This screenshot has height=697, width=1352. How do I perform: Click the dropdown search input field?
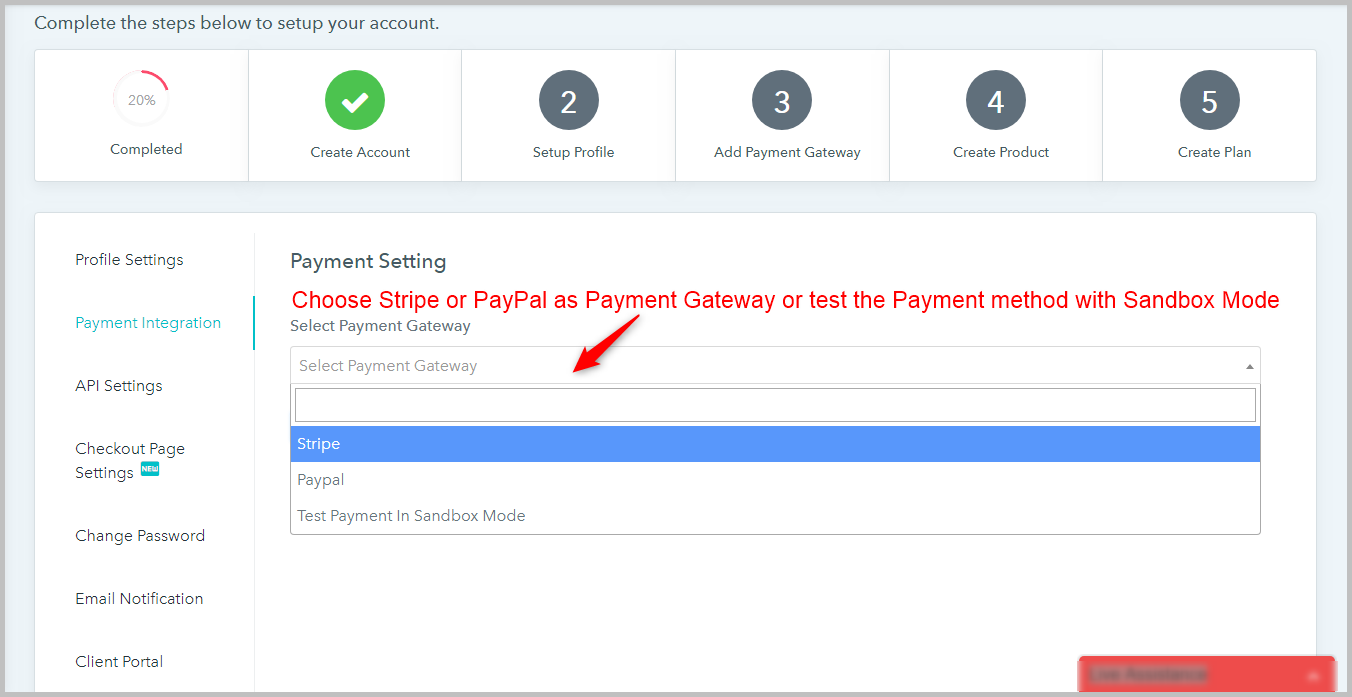(775, 405)
